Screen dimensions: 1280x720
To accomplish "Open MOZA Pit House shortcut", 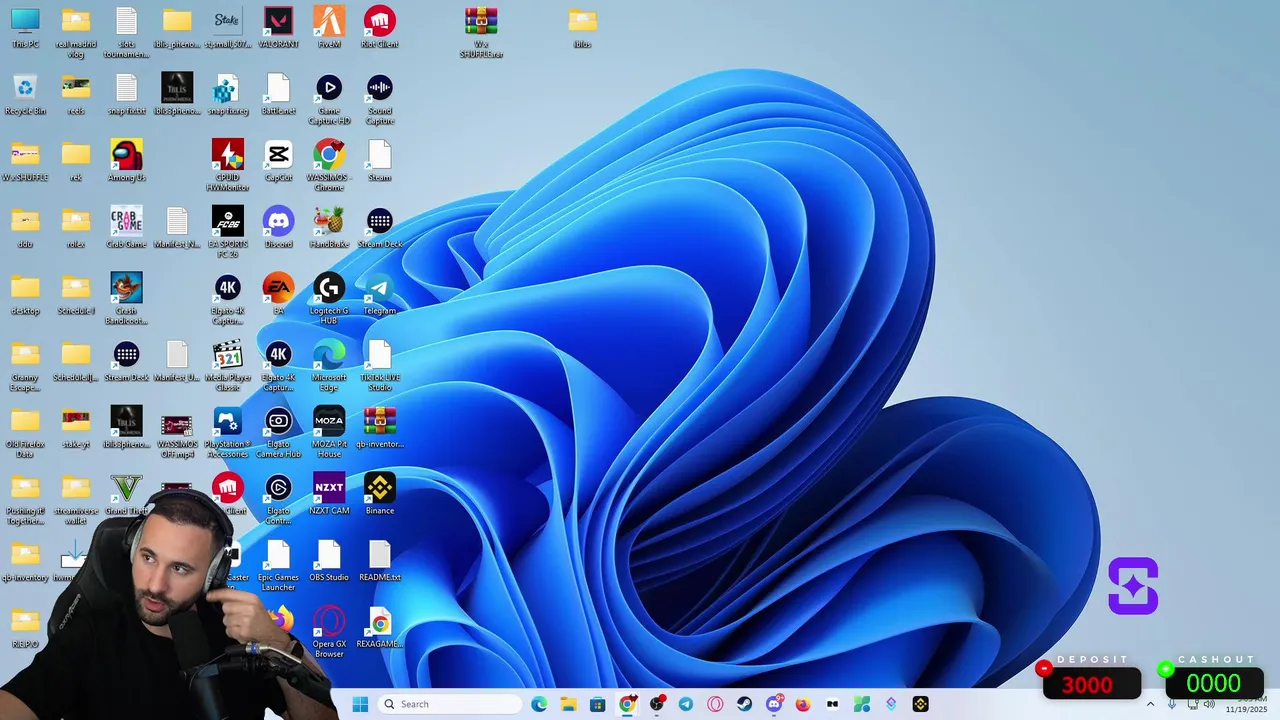I will 329,431.
